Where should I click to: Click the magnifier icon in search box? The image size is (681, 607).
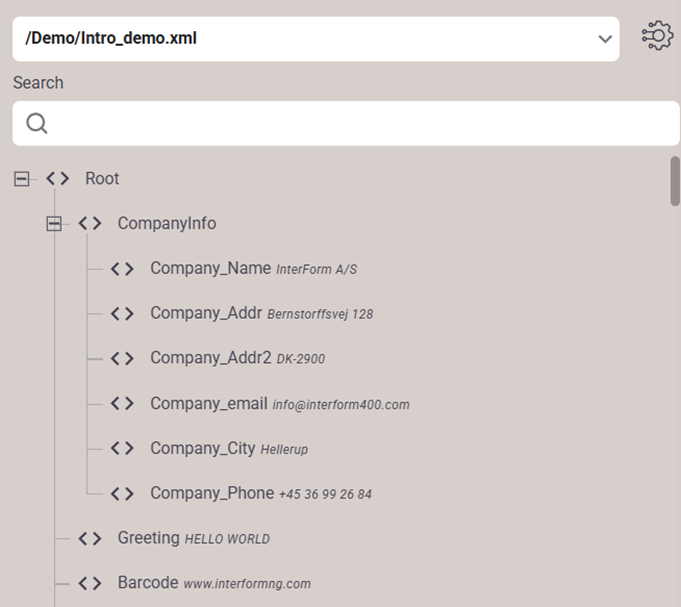click(37, 123)
